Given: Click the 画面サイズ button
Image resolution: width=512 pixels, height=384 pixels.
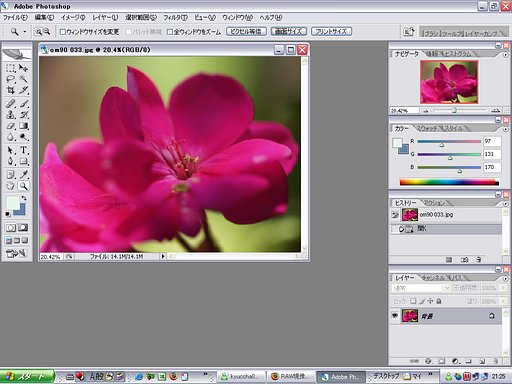Looking at the screenshot, I should click(x=288, y=31).
